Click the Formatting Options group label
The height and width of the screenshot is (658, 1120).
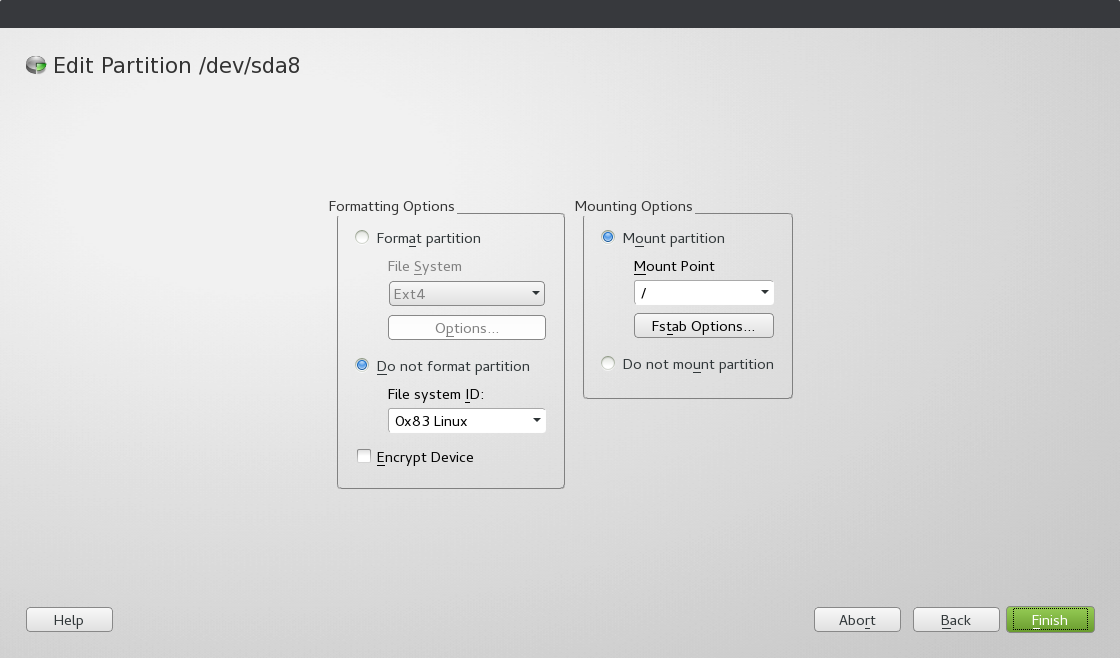(x=391, y=206)
